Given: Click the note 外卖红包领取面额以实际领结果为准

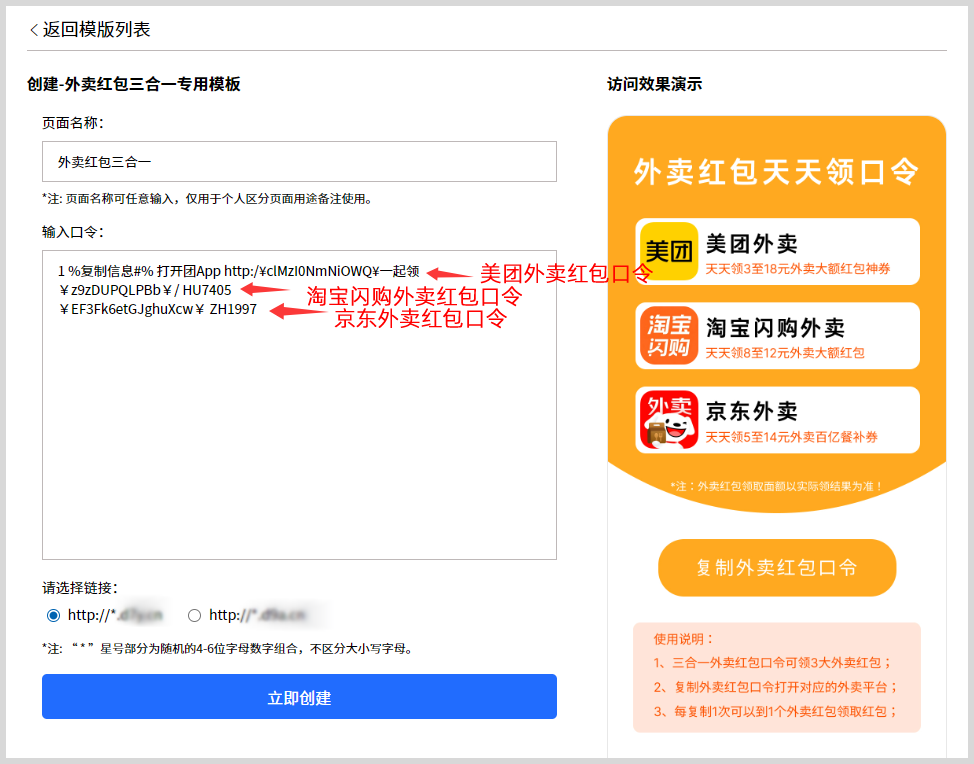Looking at the screenshot, I should (776, 486).
